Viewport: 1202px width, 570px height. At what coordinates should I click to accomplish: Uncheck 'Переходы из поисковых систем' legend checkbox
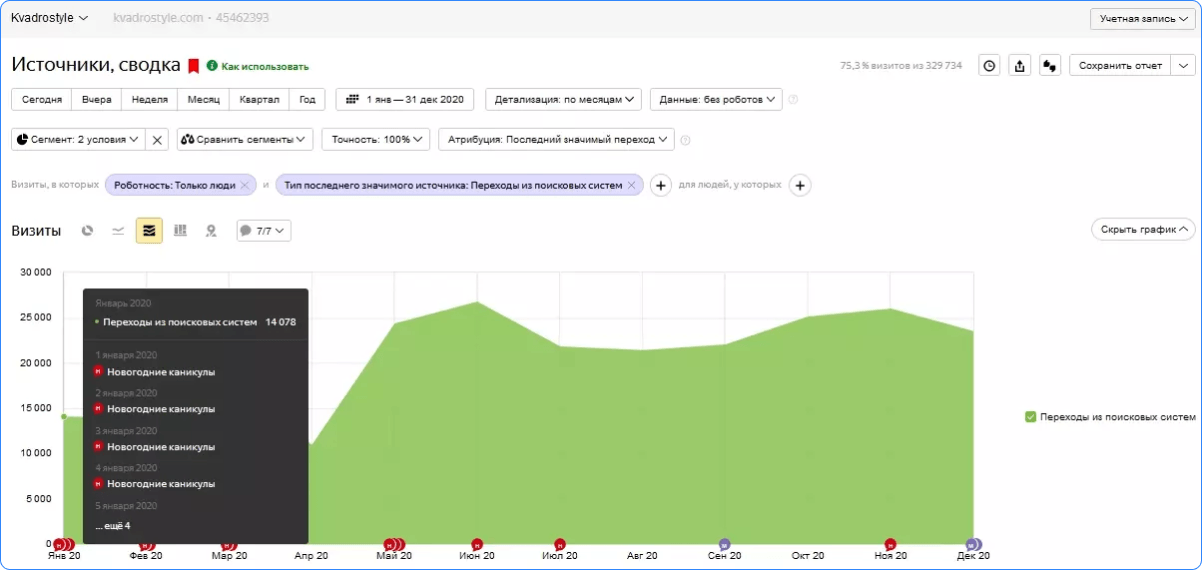[1031, 417]
